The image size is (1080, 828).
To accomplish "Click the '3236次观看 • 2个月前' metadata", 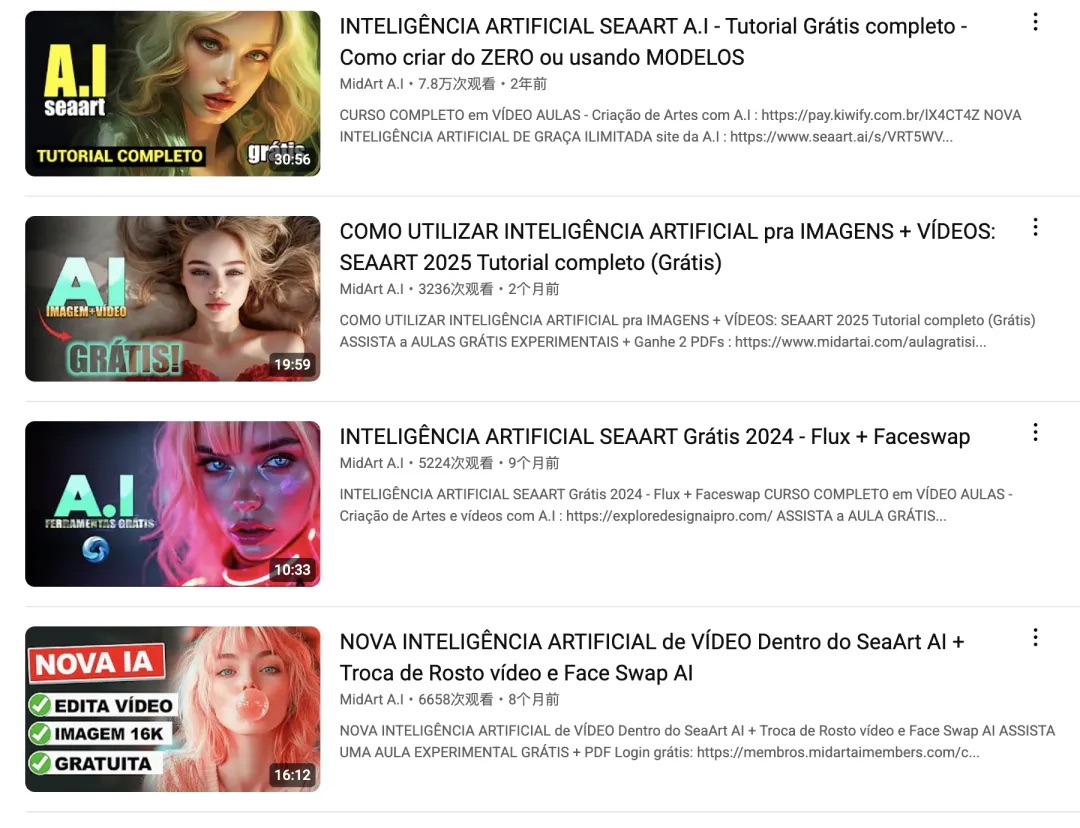I will click(488, 289).
